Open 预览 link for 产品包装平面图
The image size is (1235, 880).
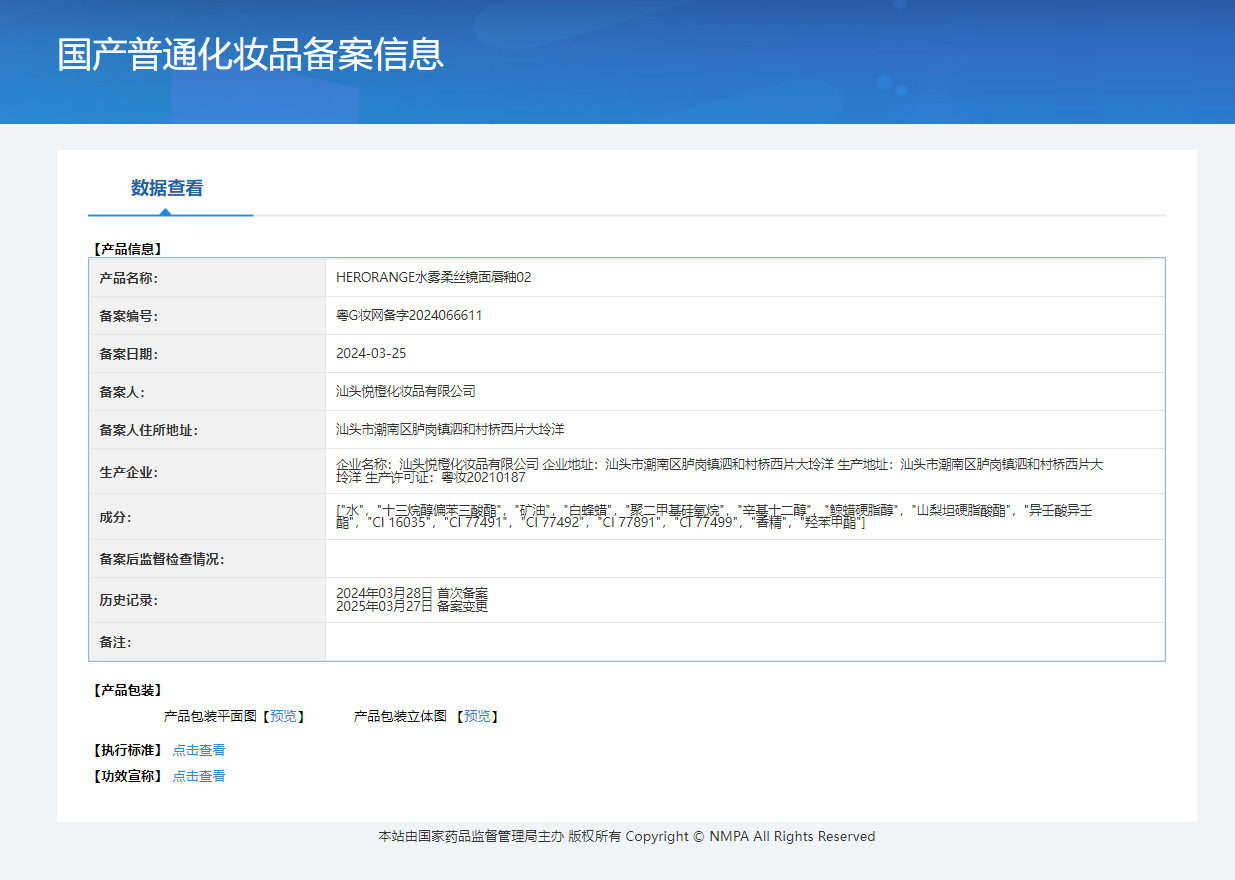click(x=283, y=716)
